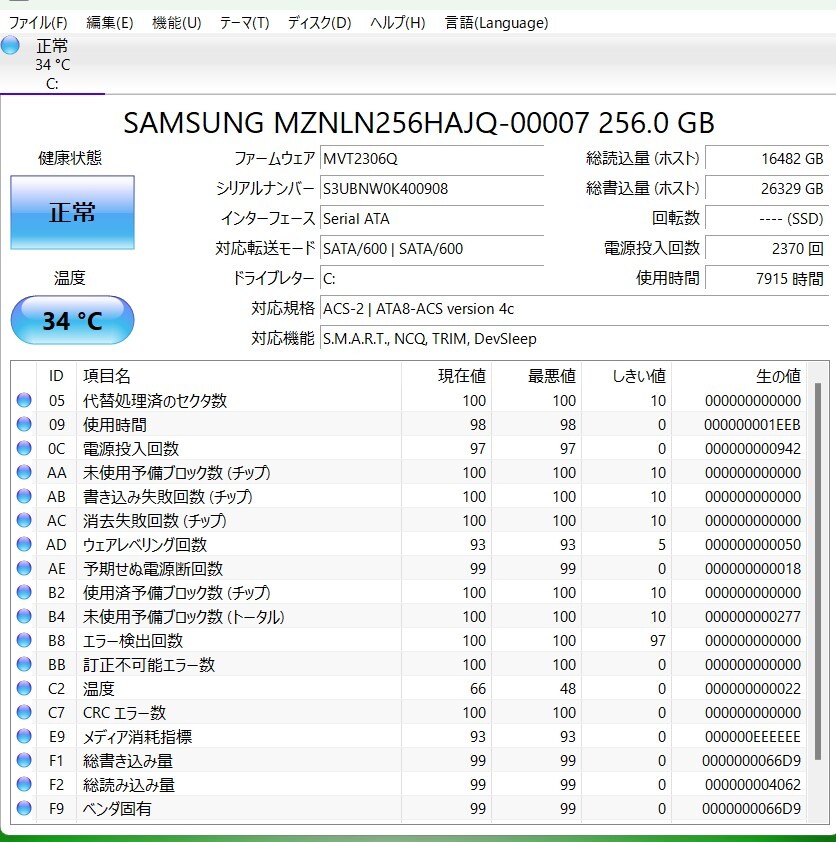Image resolution: width=836 pixels, height=842 pixels.
Task: Click the status orb for attribute F1
Action: (x=24, y=760)
